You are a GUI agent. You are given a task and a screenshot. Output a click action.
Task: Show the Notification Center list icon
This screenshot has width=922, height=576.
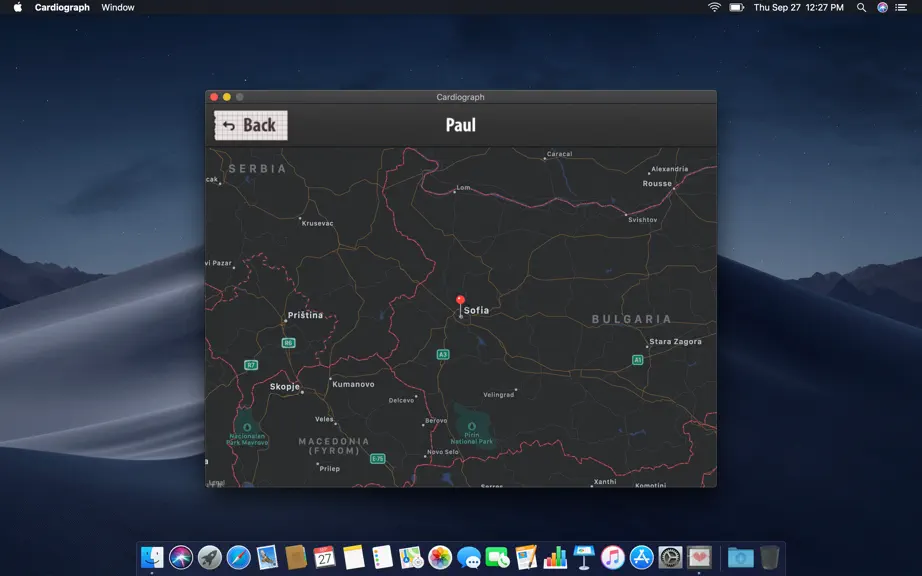901,8
